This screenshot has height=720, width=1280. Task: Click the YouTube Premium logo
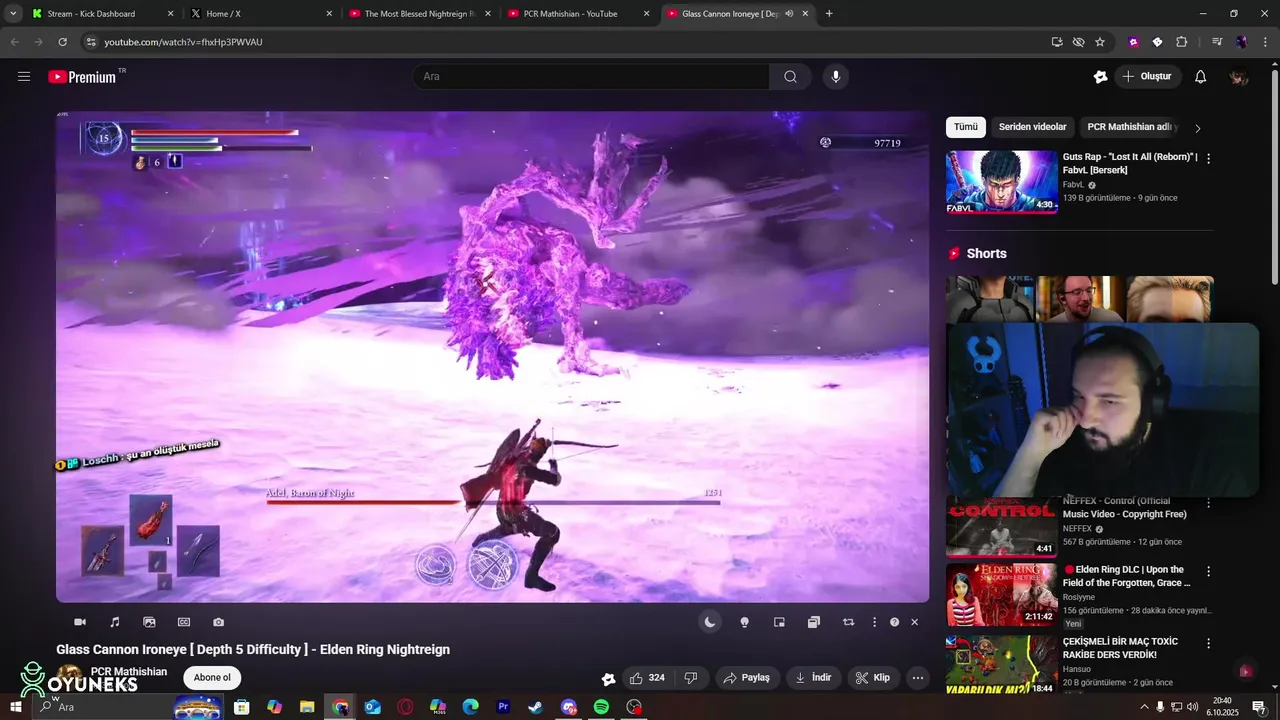tap(82, 77)
